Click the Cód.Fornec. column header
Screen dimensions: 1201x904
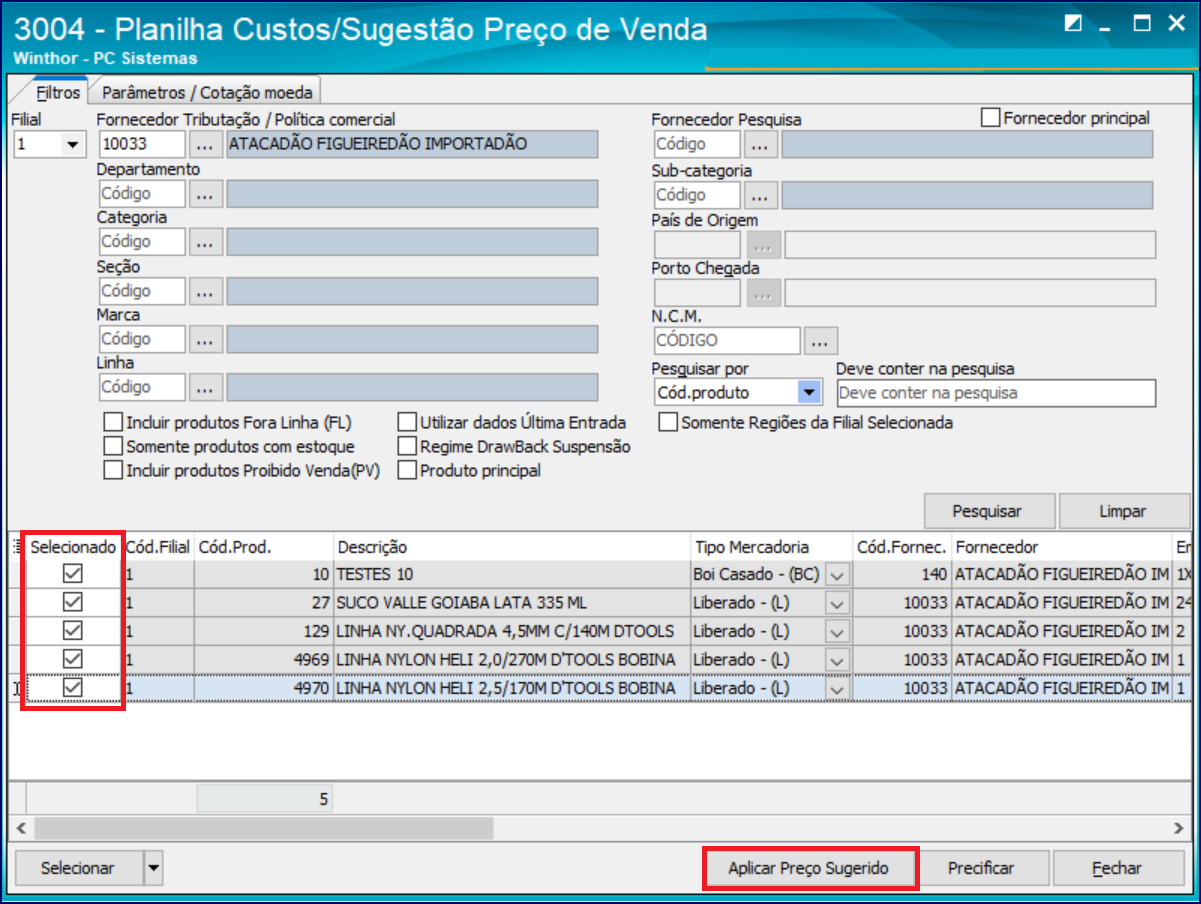click(902, 547)
